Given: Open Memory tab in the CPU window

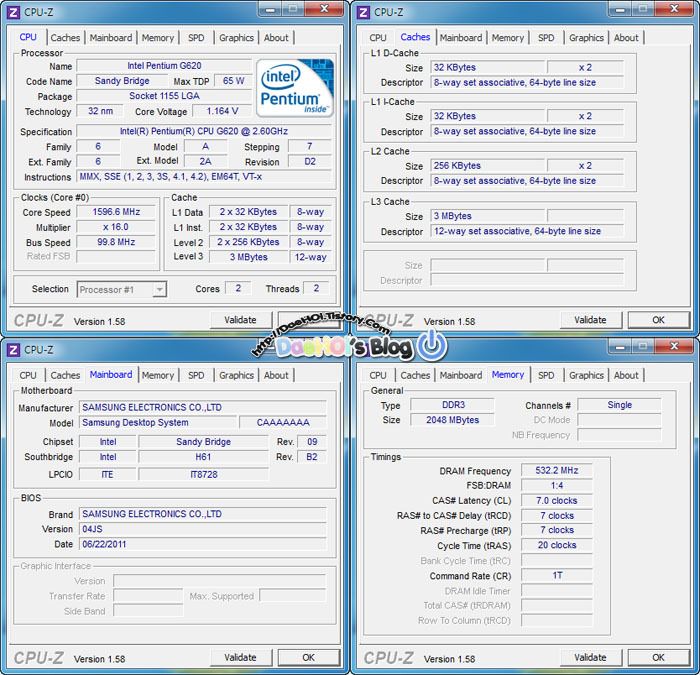Looking at the screenshot, I should click(158, 38).
